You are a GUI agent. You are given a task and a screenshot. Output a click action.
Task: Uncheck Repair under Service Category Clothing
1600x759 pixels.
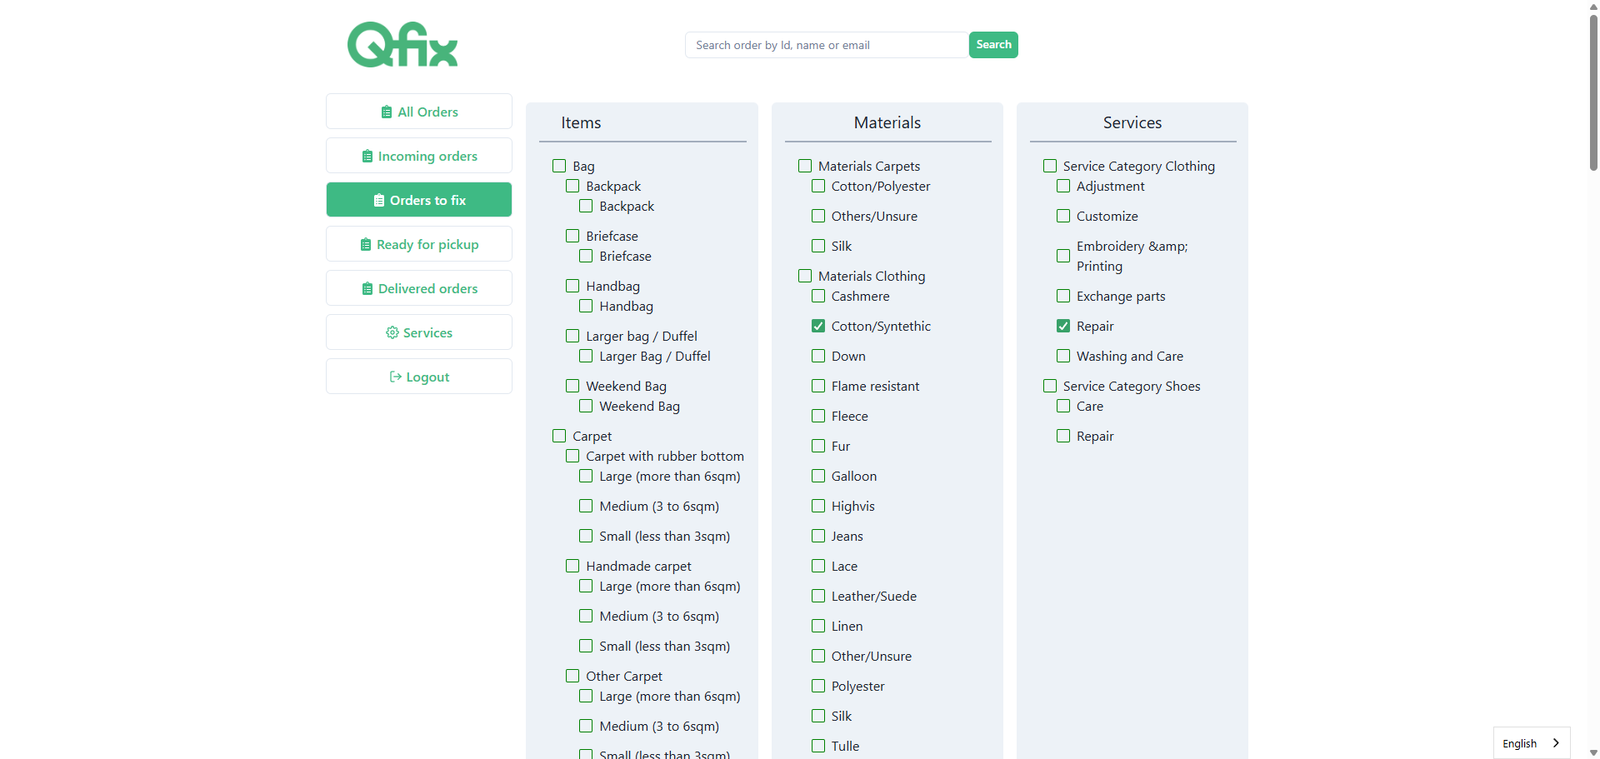[1063, 326]
